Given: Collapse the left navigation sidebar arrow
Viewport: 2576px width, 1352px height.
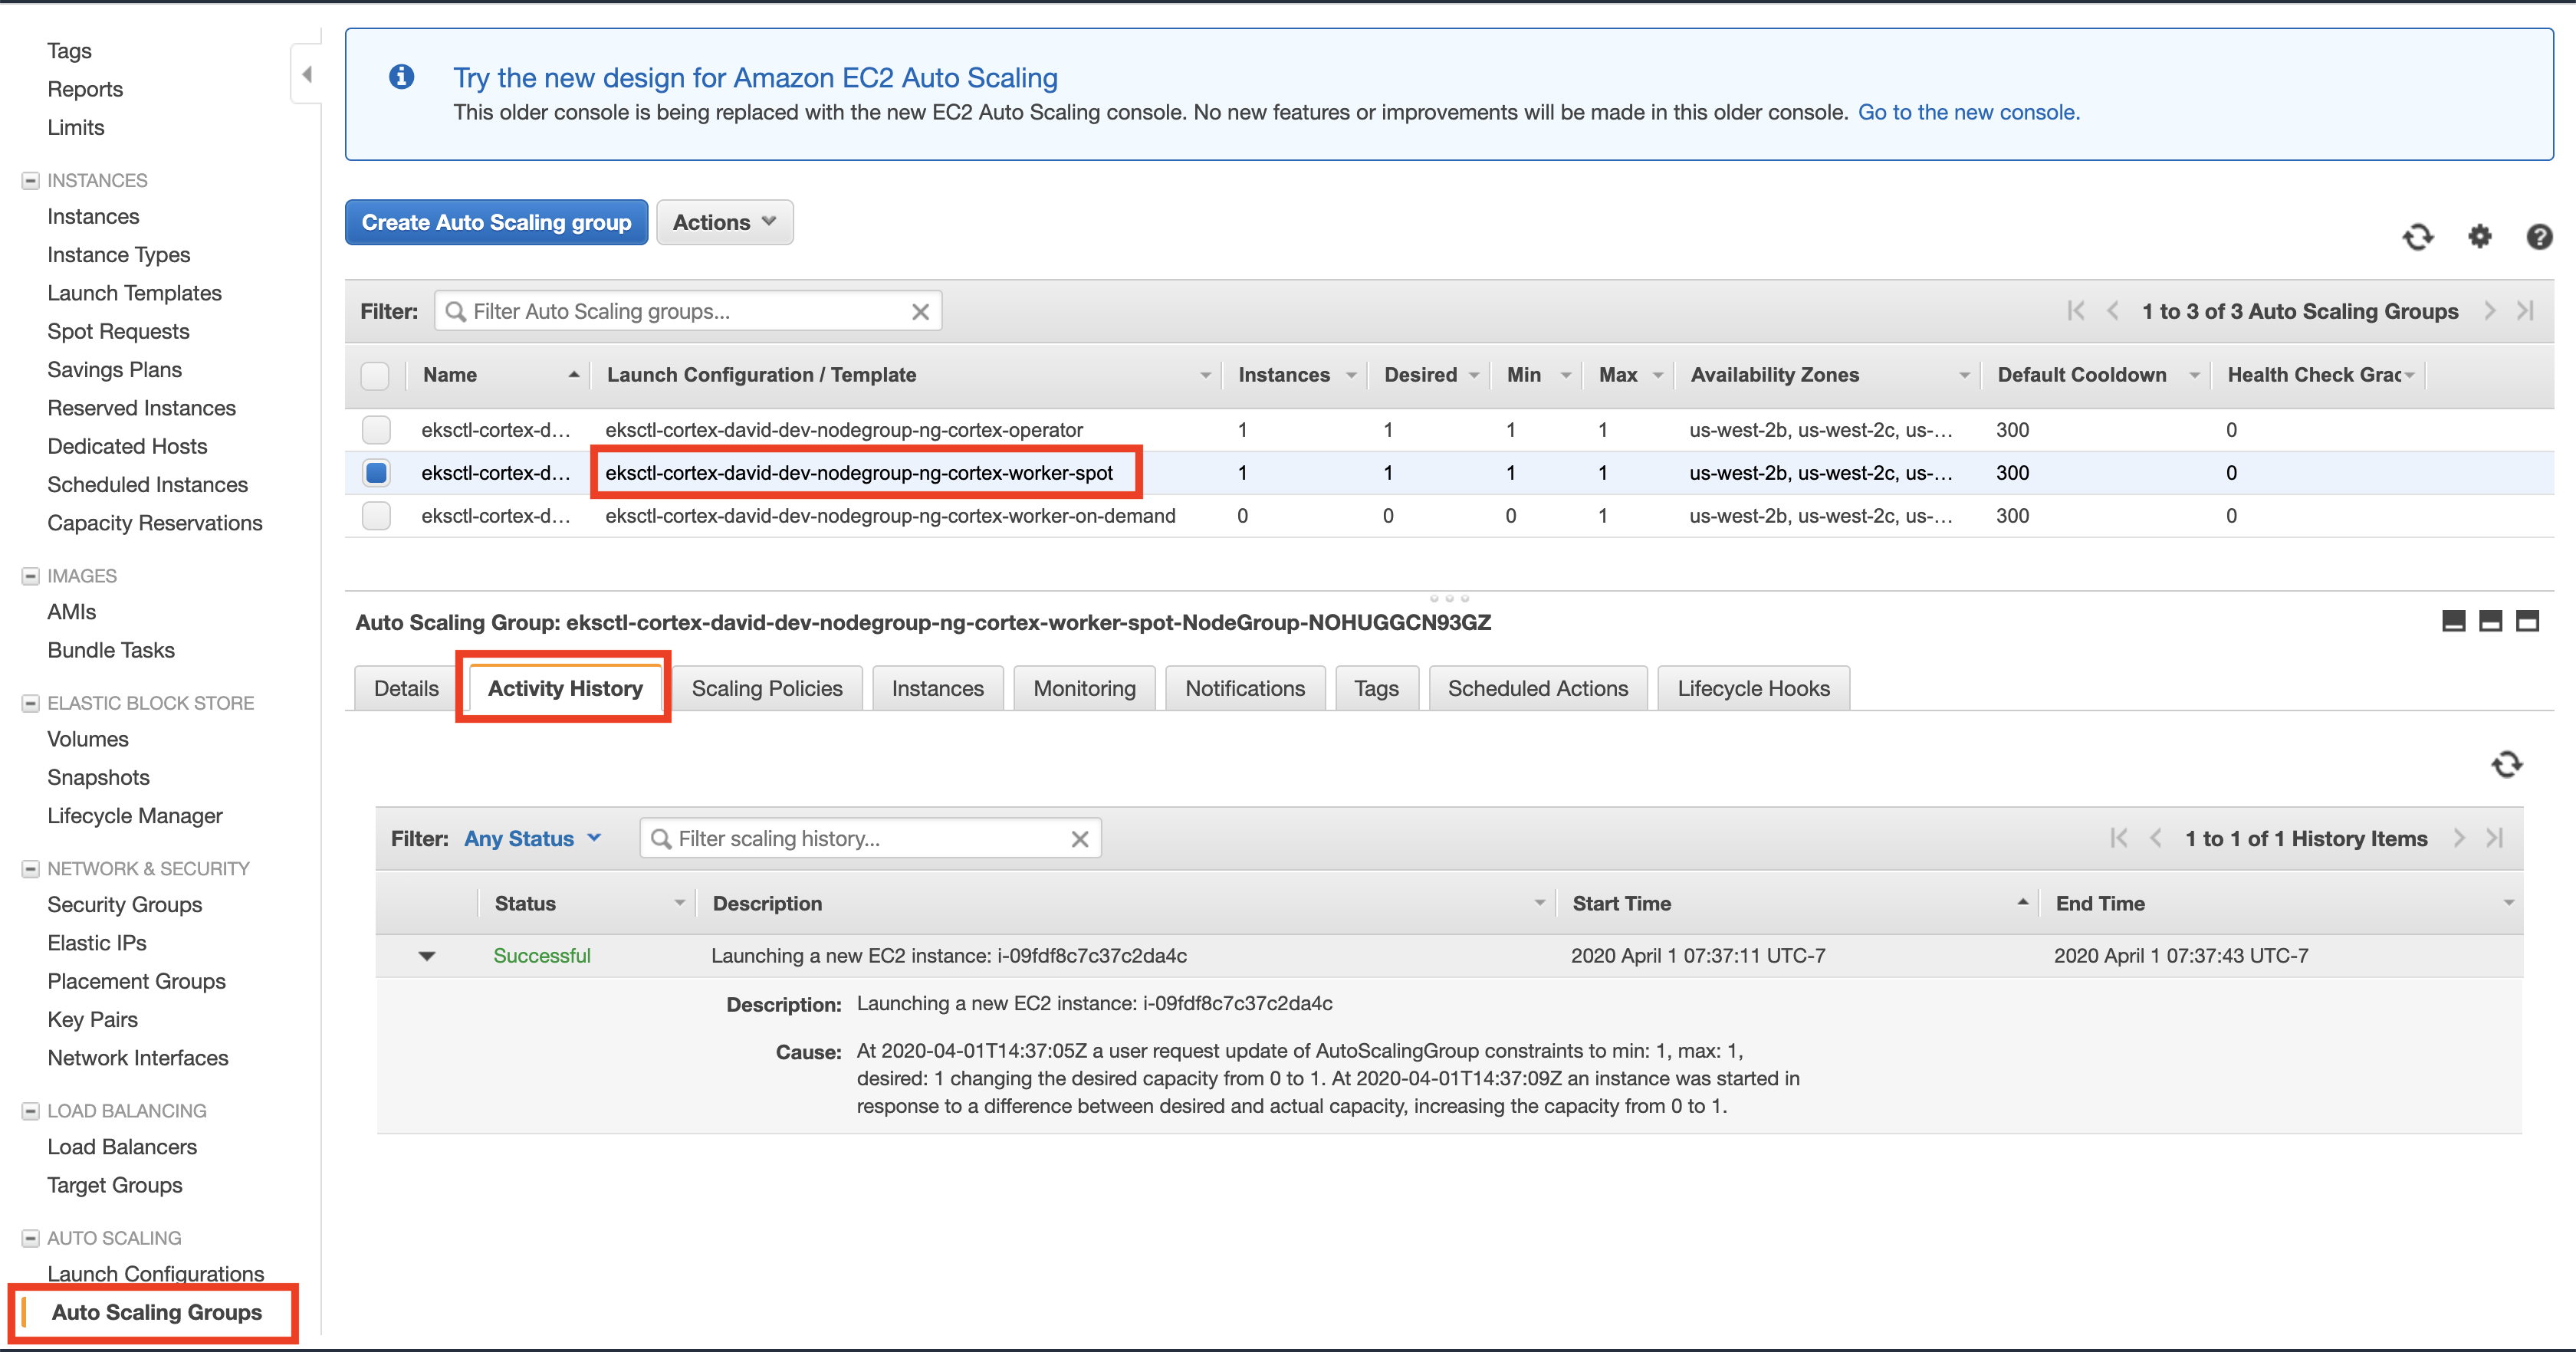Looking at the screenshot, I should click(307, 74).
